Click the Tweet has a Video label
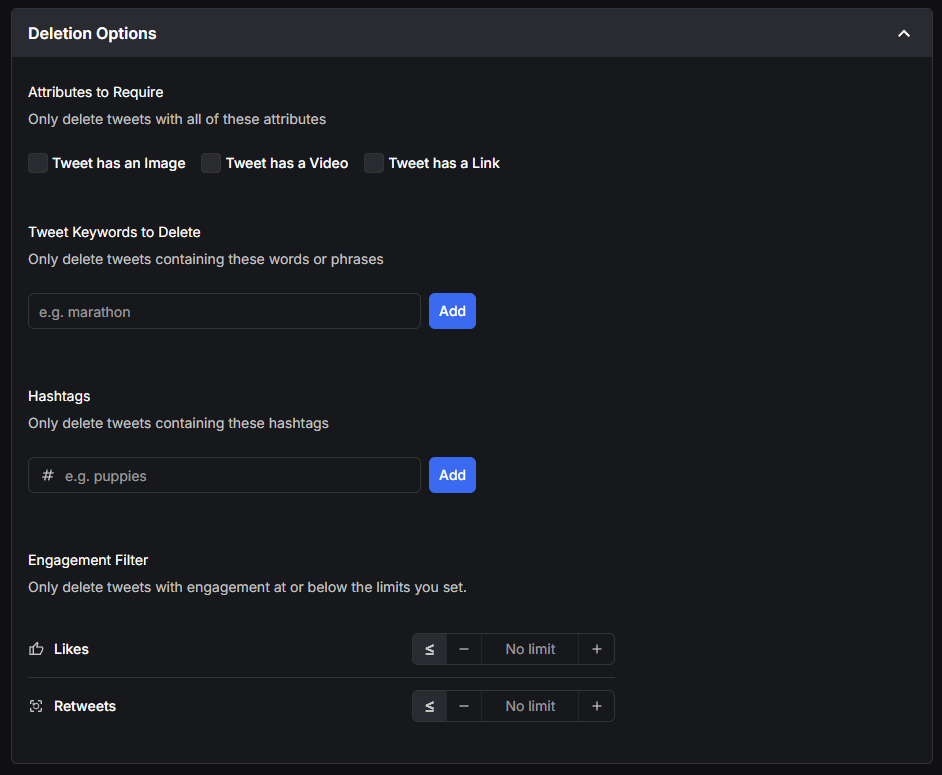The width and height of the screenshot is (942, 775). click(287, 163)
